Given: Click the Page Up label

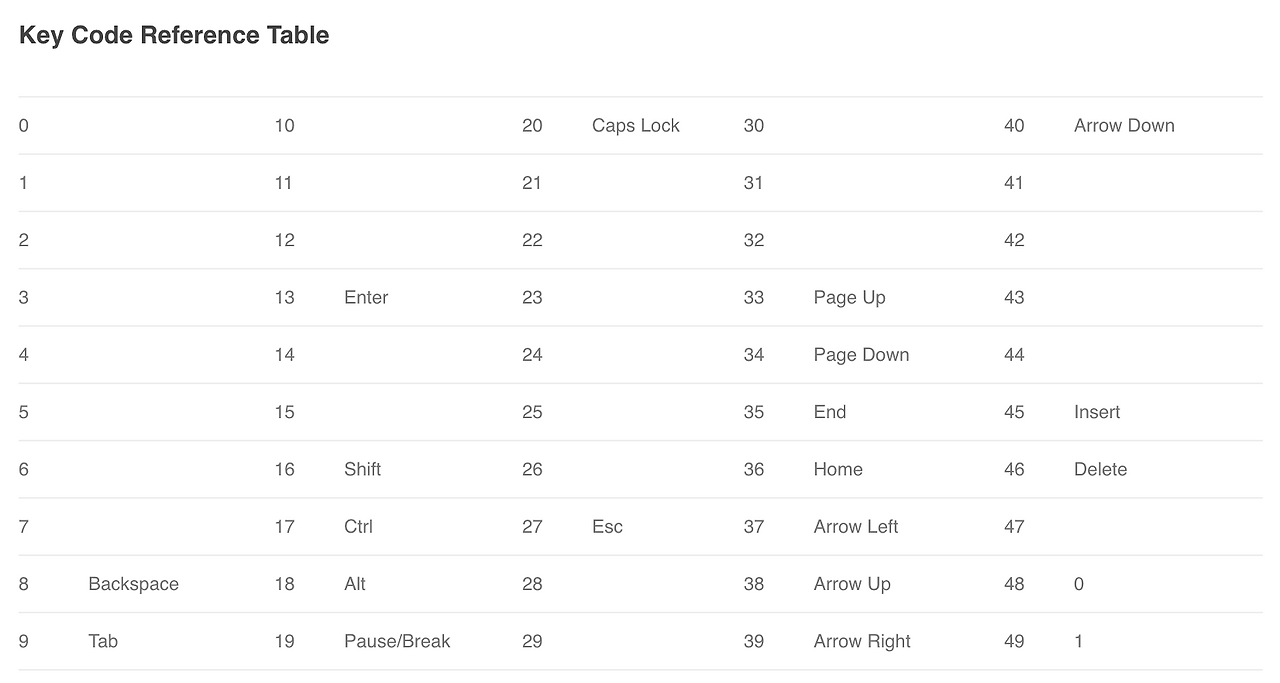Looking at the screenshot, I should click(850, 297).
